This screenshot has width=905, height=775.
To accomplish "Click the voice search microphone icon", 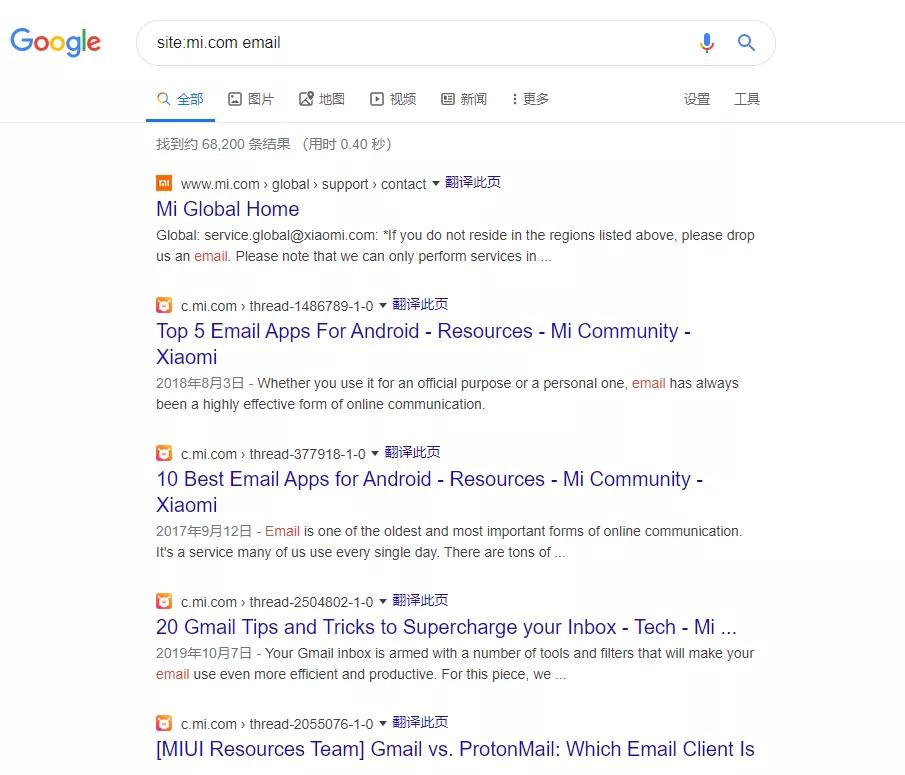I will point(706,43).
